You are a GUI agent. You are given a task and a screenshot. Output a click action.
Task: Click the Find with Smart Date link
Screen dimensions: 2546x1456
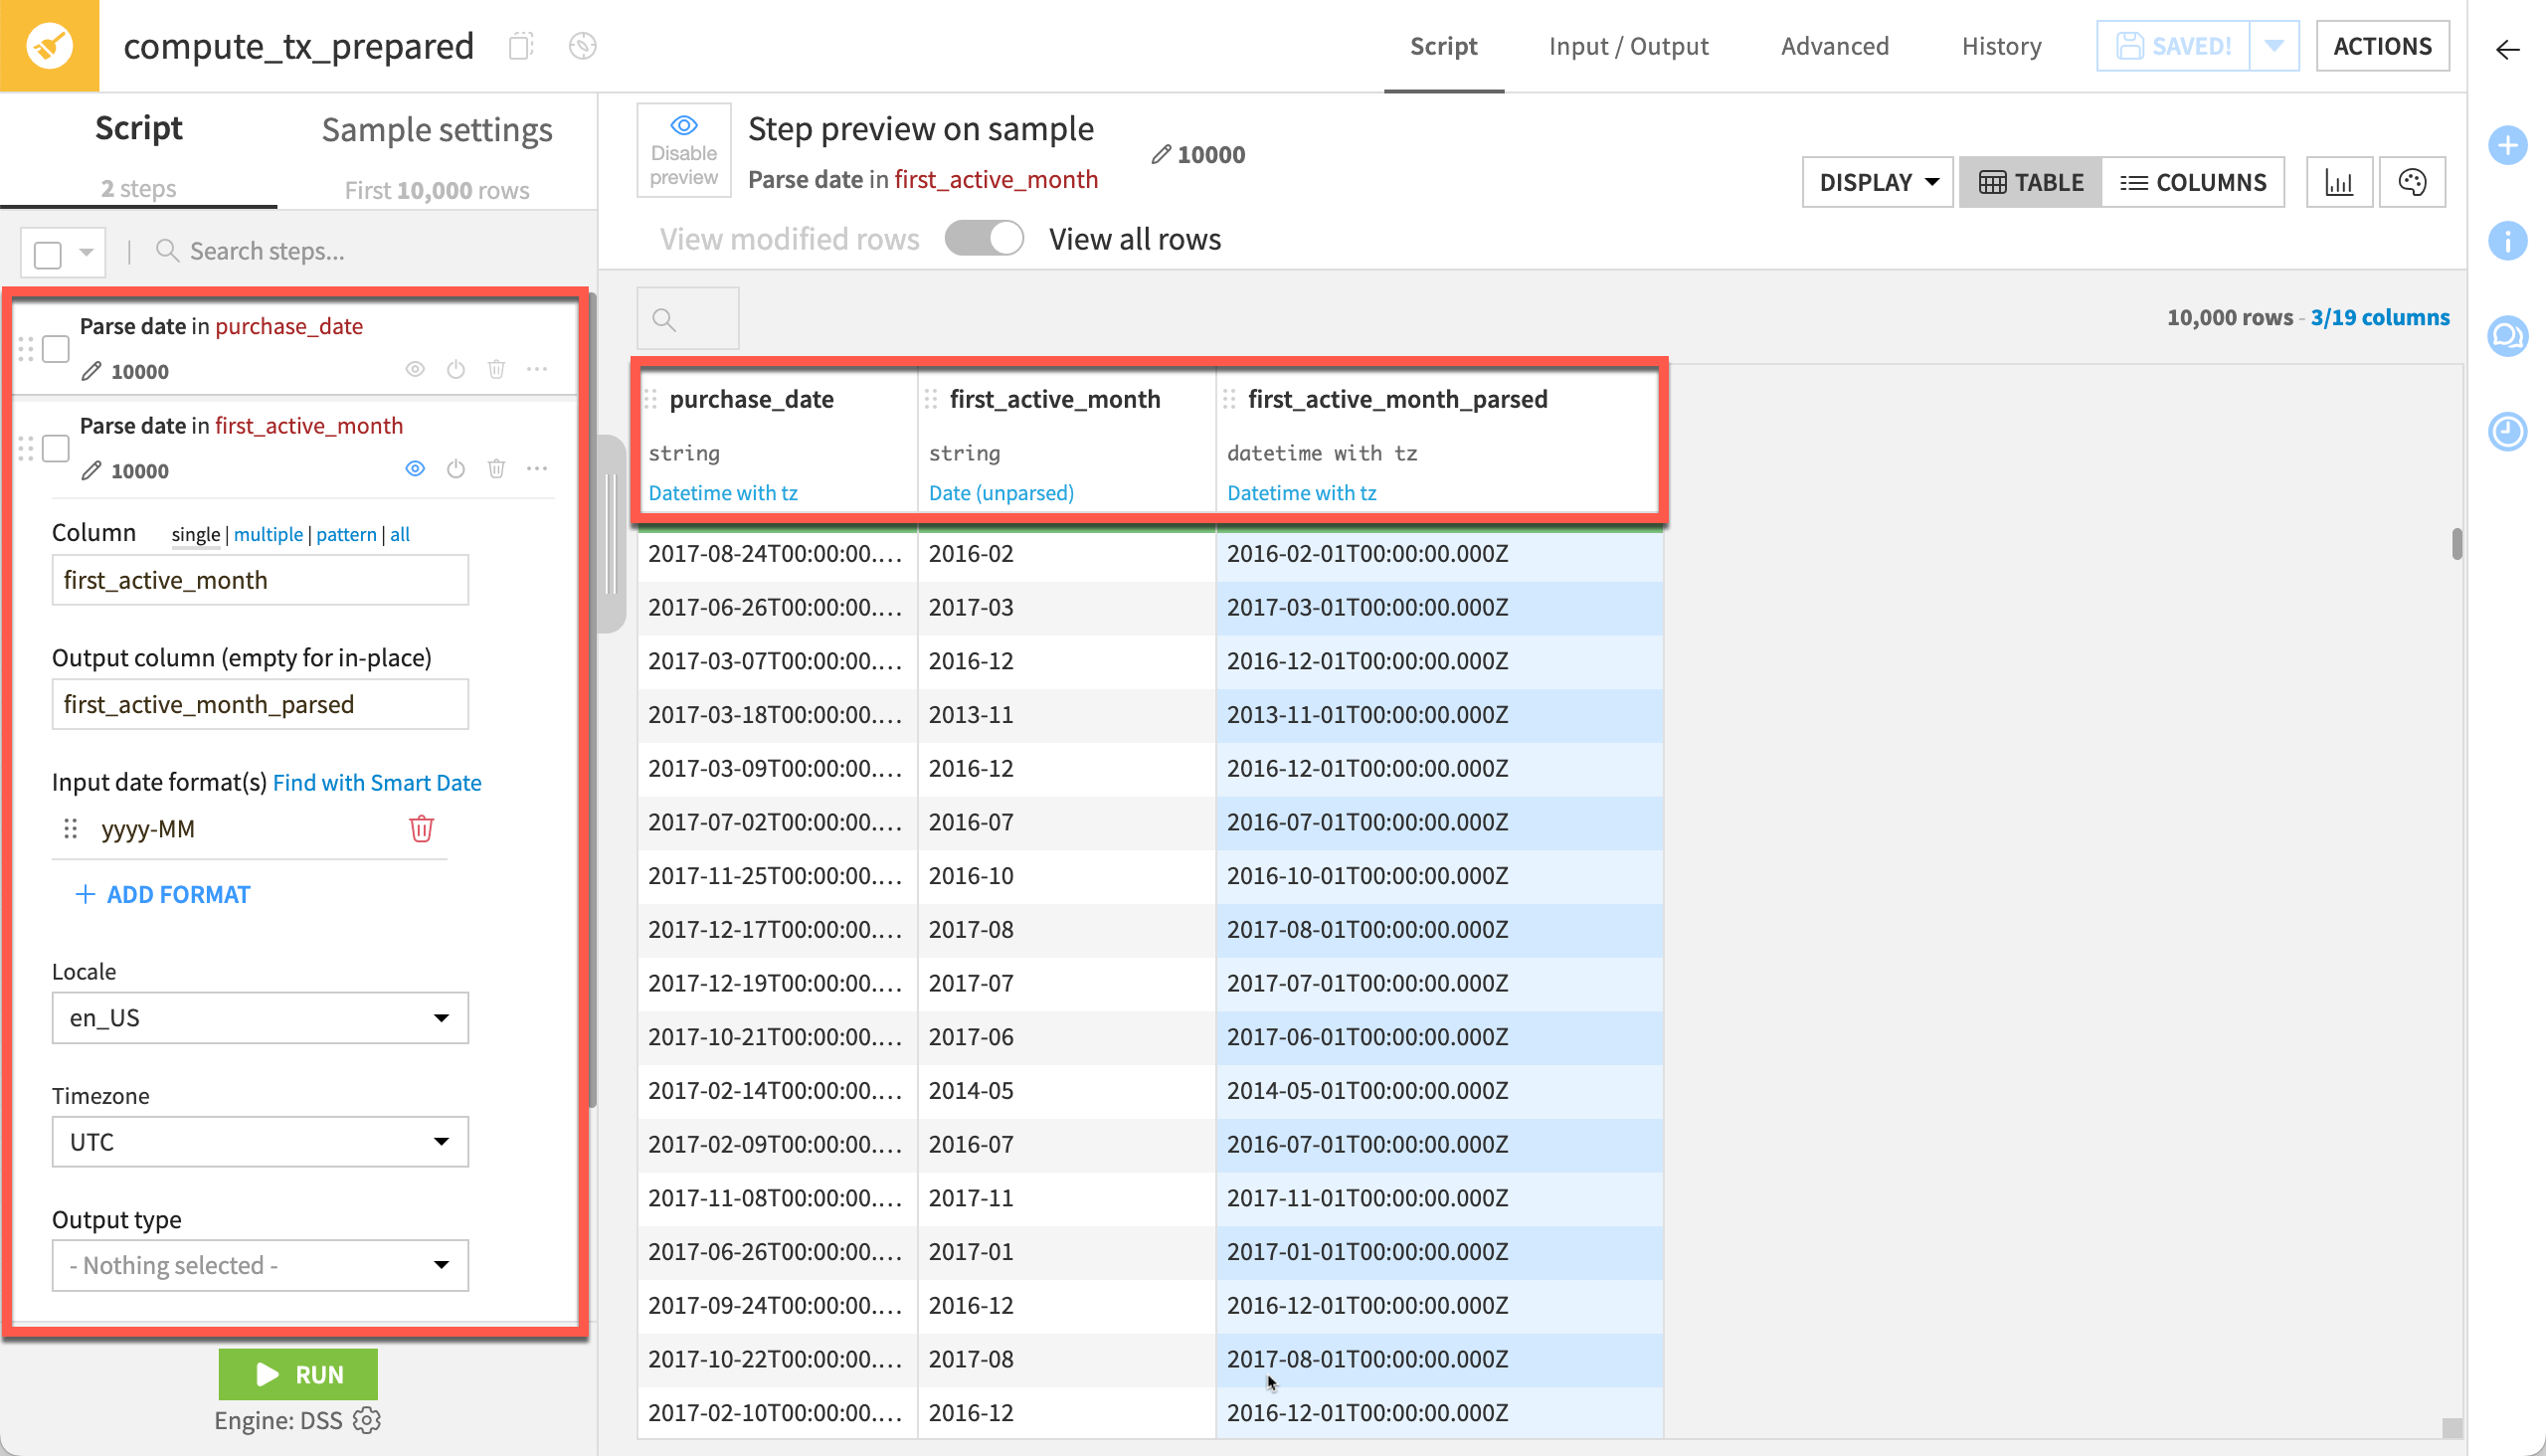pos(378,782)
